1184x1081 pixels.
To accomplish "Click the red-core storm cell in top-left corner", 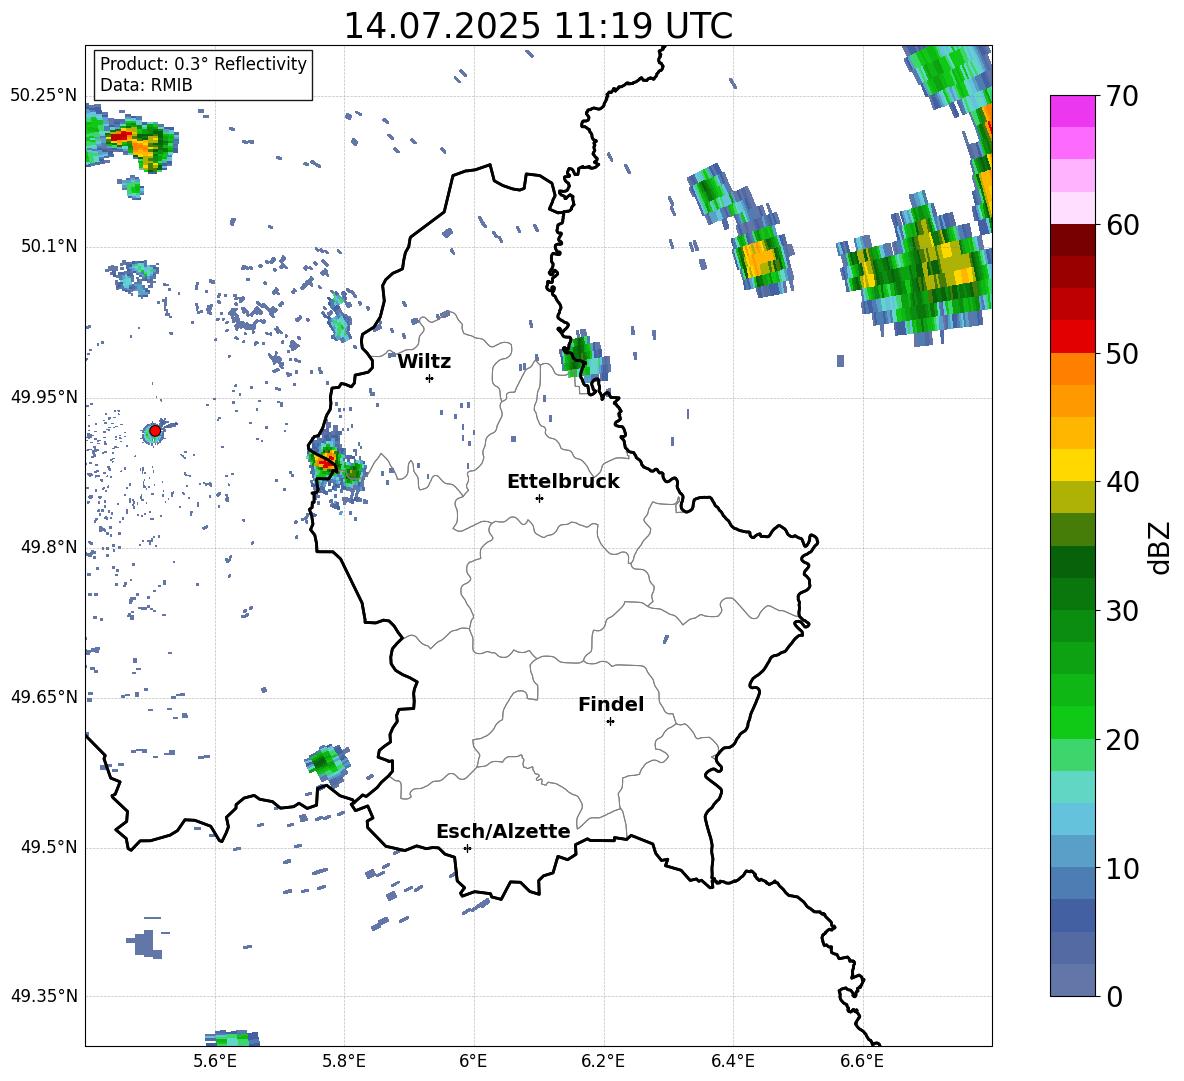I will (x=131, y=141).
